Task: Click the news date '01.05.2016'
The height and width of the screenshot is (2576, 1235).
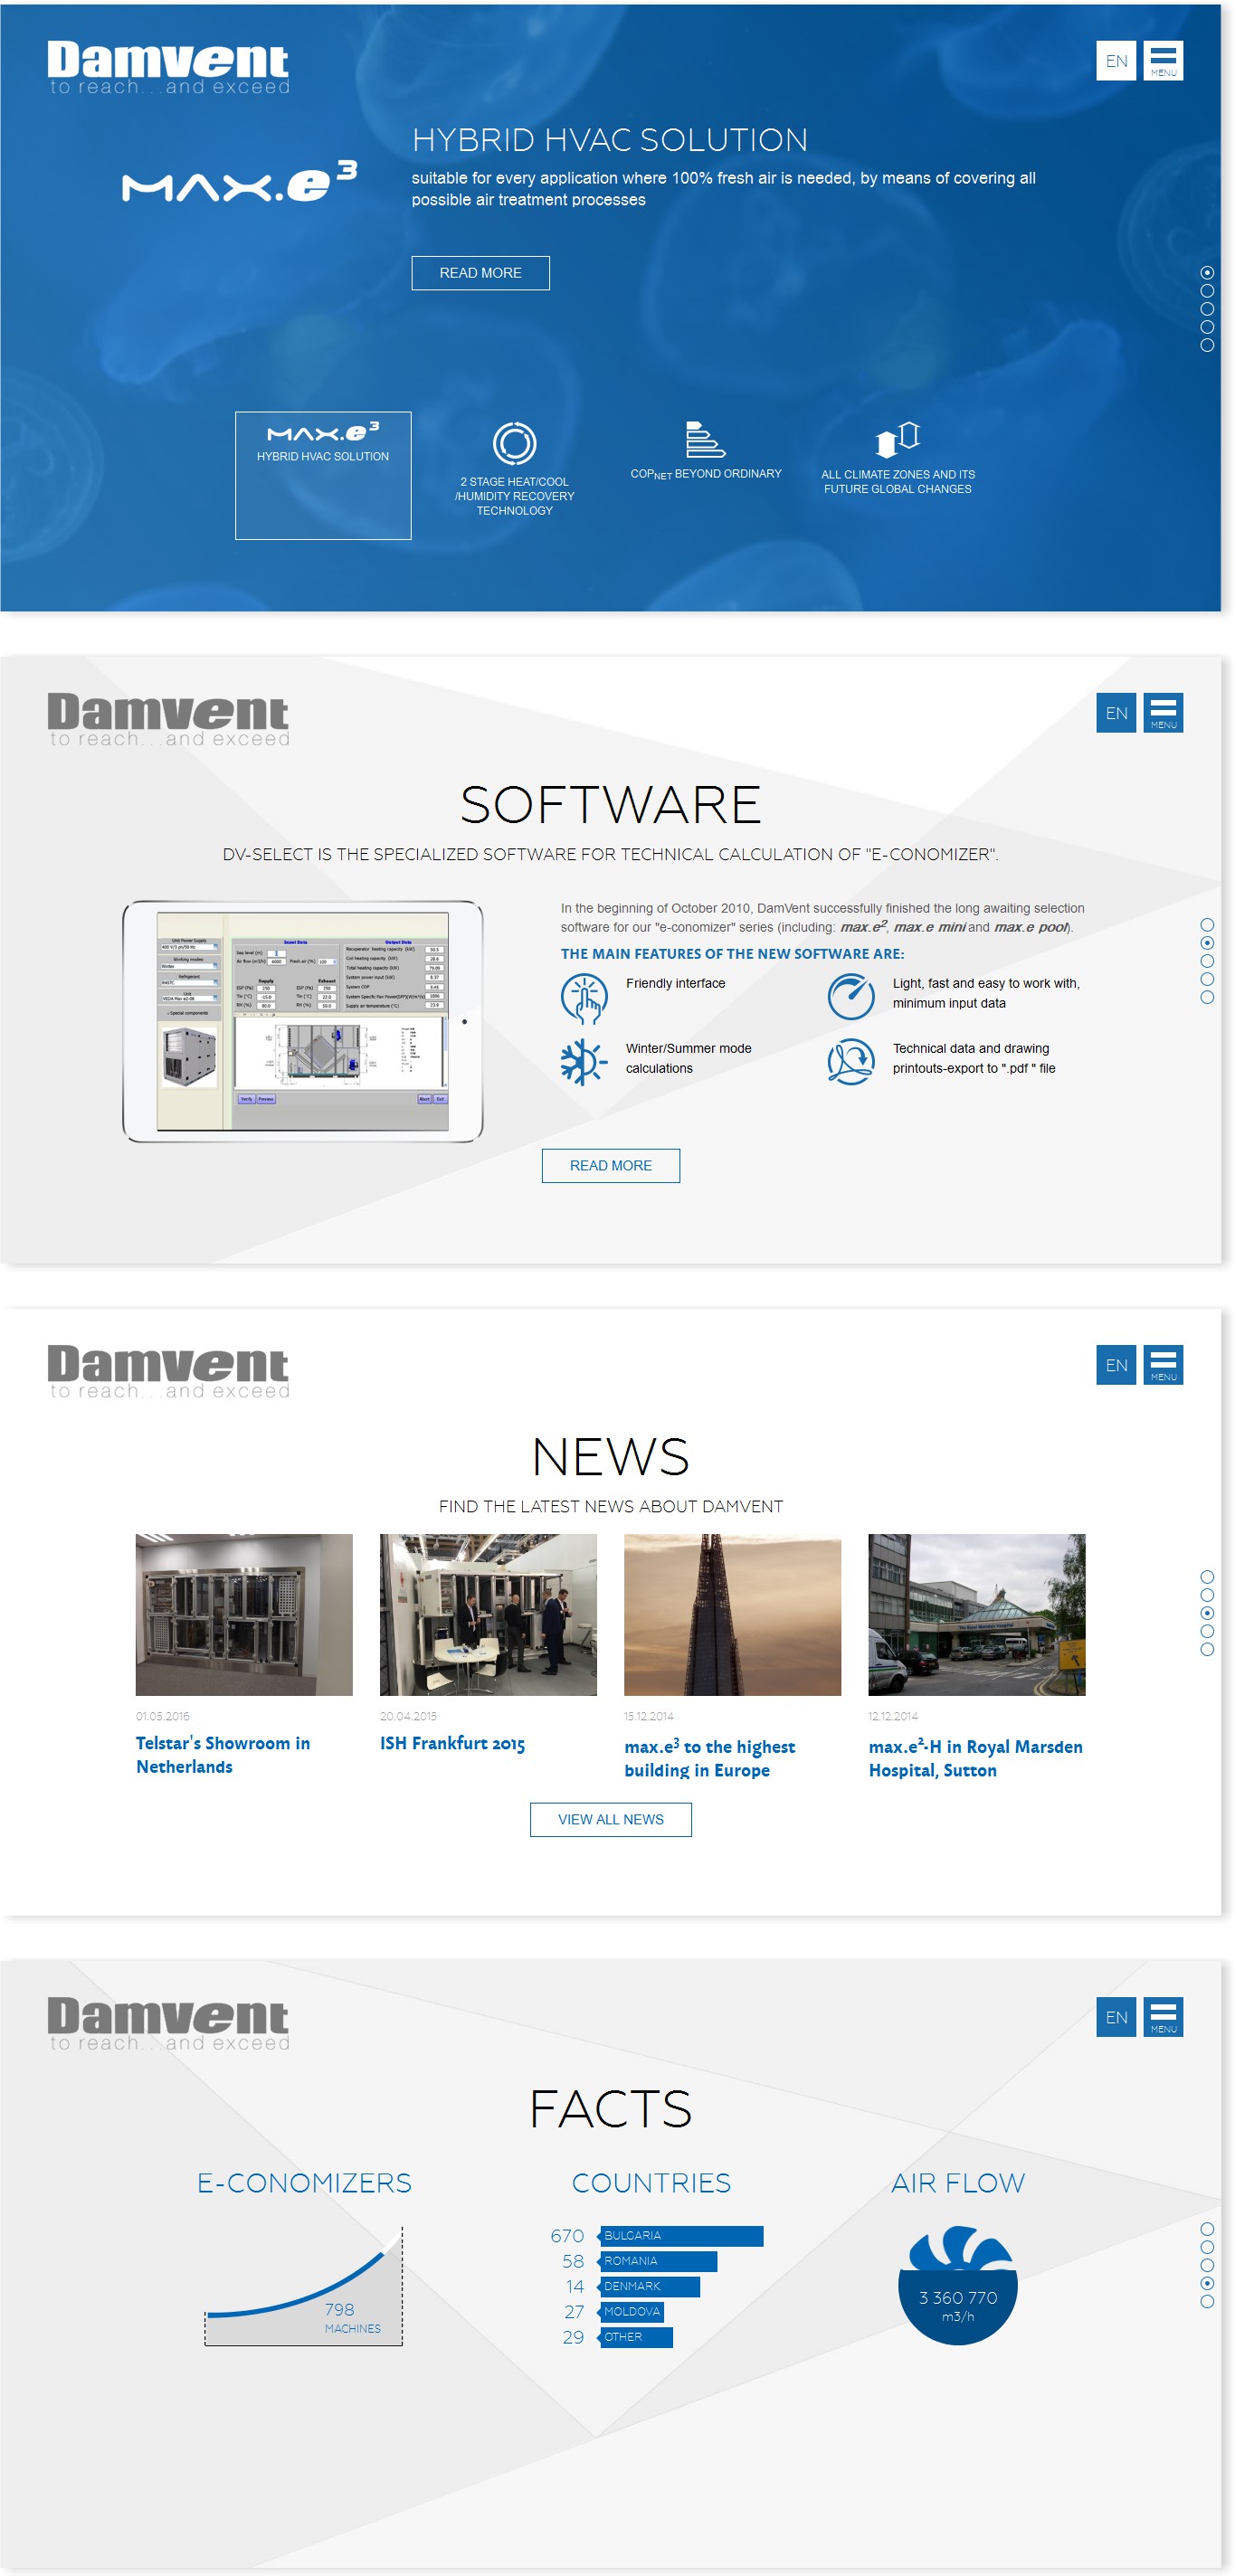Action: click(x=163, y=1716)
